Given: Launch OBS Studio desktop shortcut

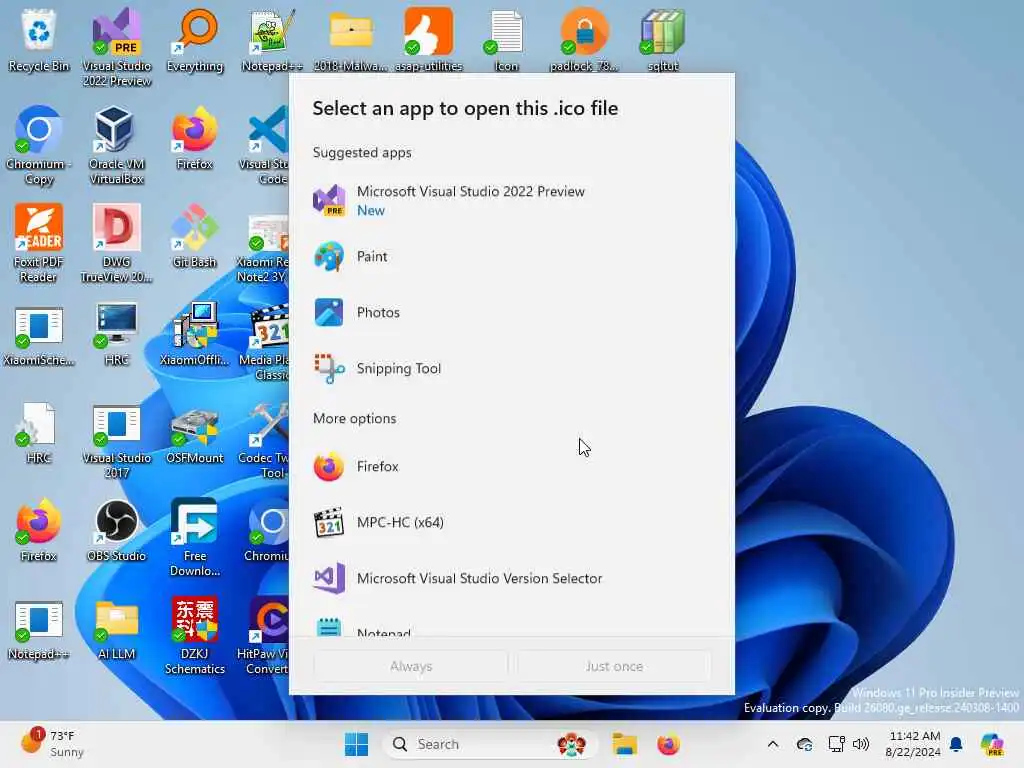Looking at the screenshot, I should [116, 530].
